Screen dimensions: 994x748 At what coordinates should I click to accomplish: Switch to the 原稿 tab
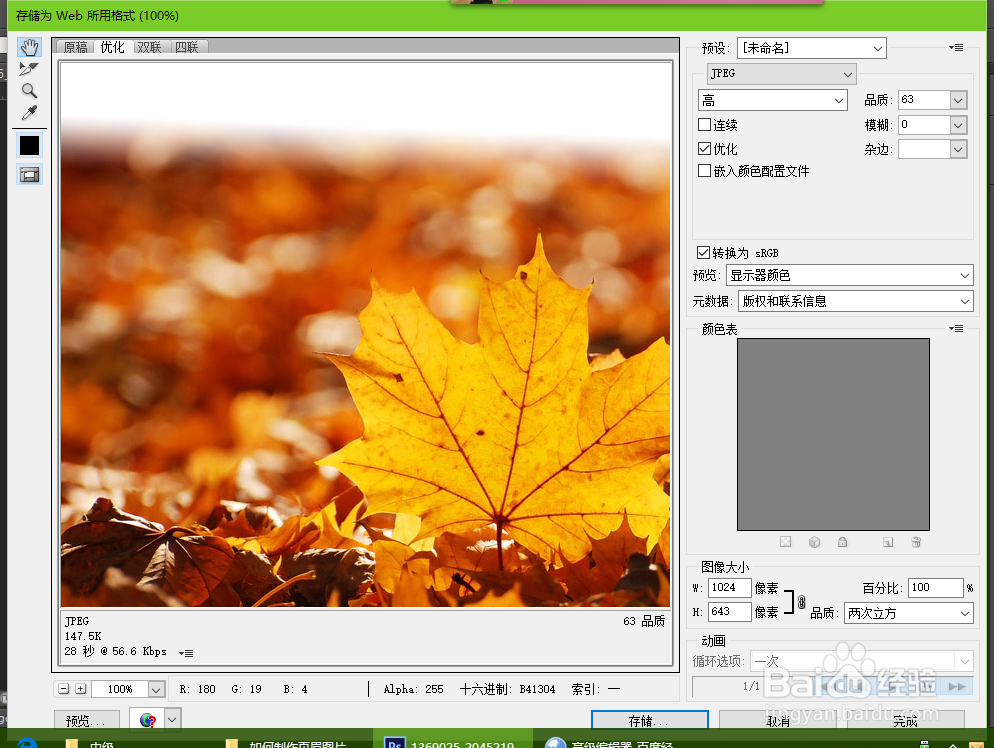point(75,47)
